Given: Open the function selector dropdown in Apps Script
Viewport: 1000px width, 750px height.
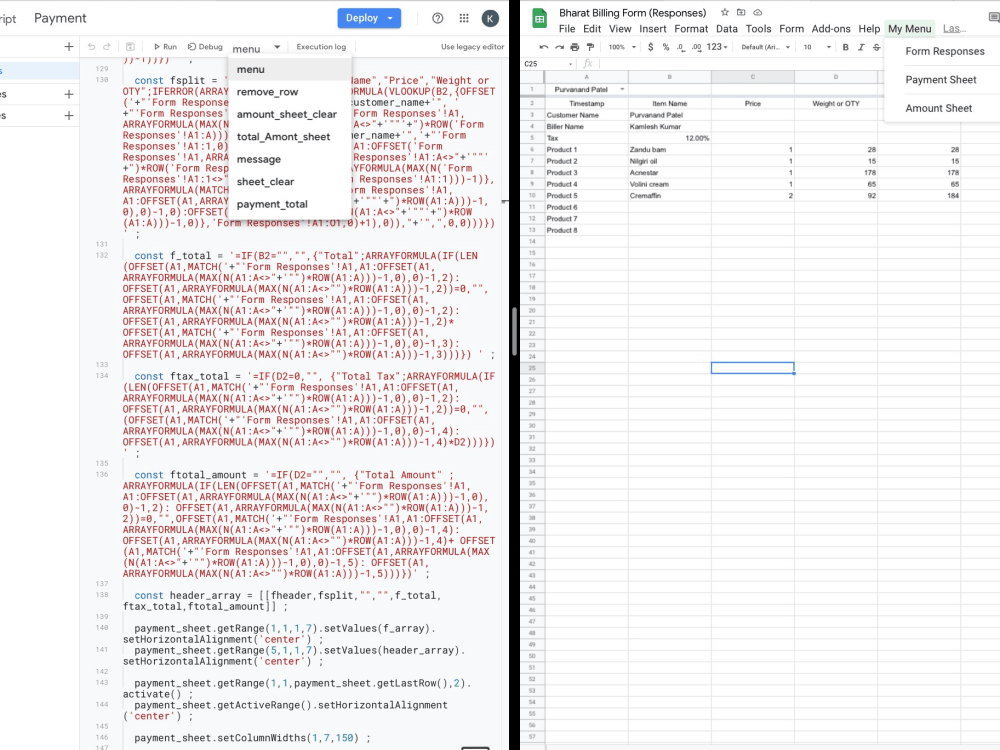Looking at the screenshot, I should 258,45.
